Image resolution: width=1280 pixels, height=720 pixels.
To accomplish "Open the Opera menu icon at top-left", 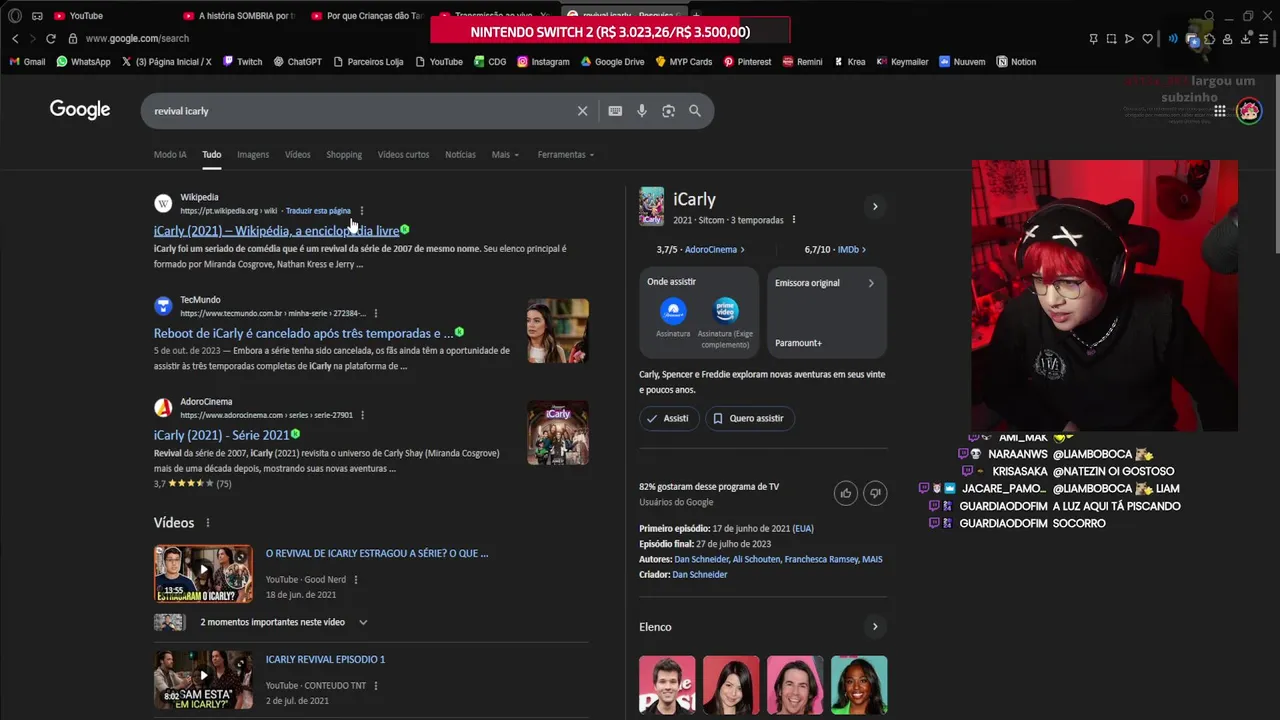I will pyautogui.click(x=15, y=16).
